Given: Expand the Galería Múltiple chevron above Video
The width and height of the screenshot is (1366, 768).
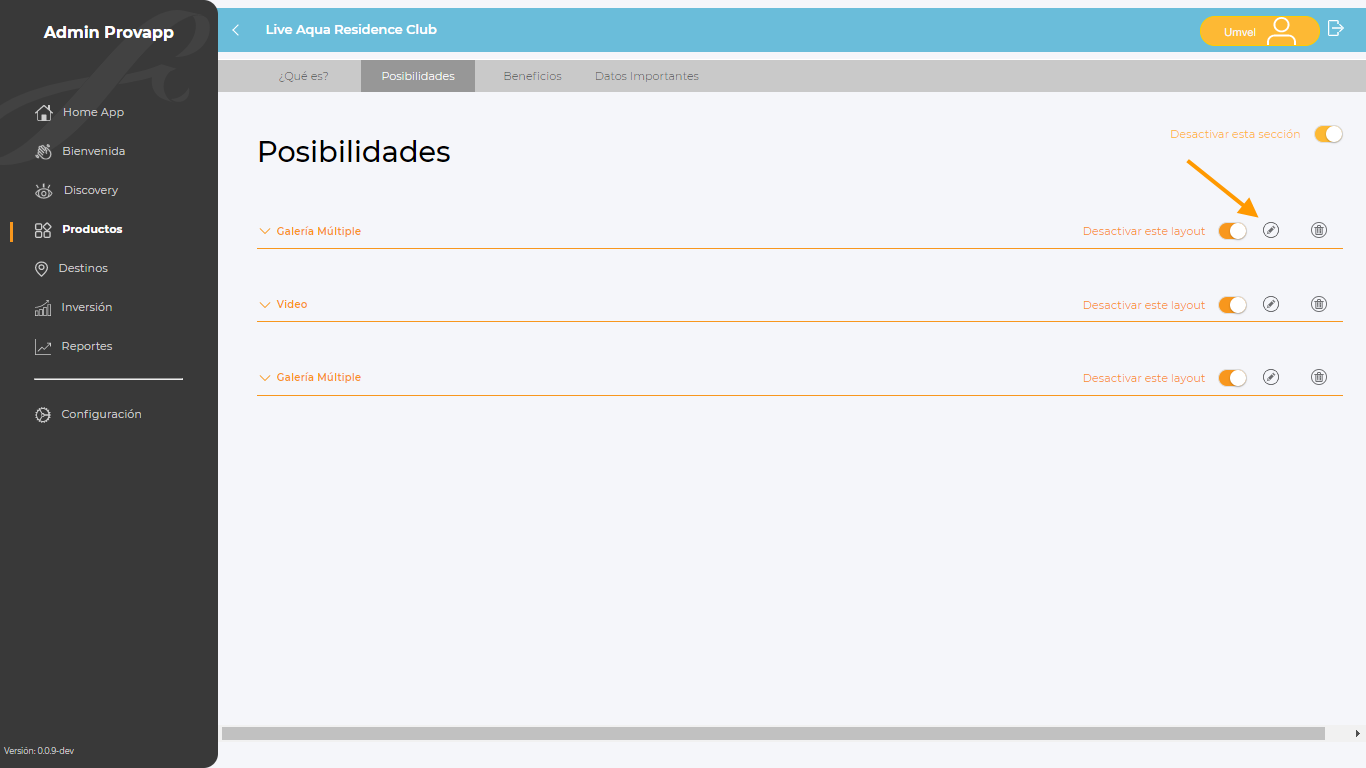Looking at the screenshot, I should tap(265, 231).
